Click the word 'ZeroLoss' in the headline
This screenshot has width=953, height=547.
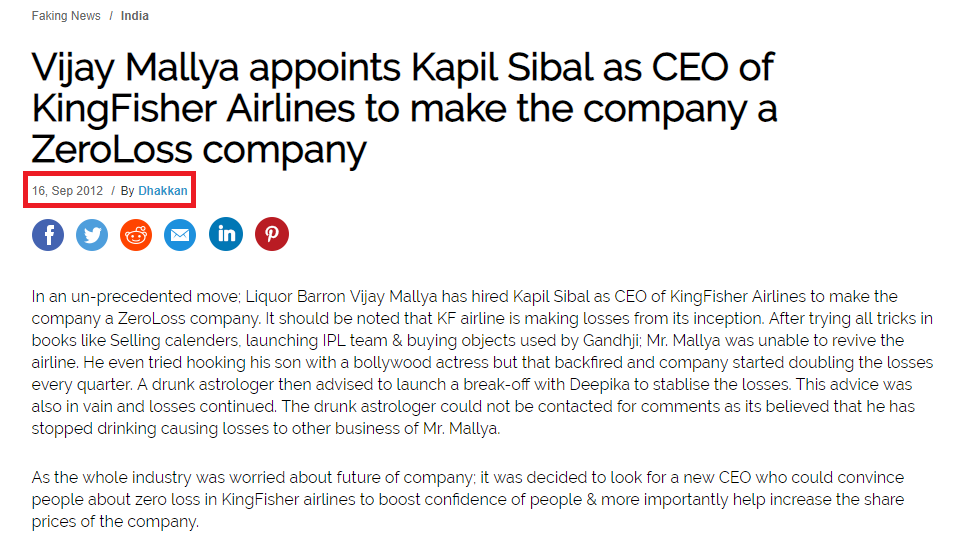point(111,150)
